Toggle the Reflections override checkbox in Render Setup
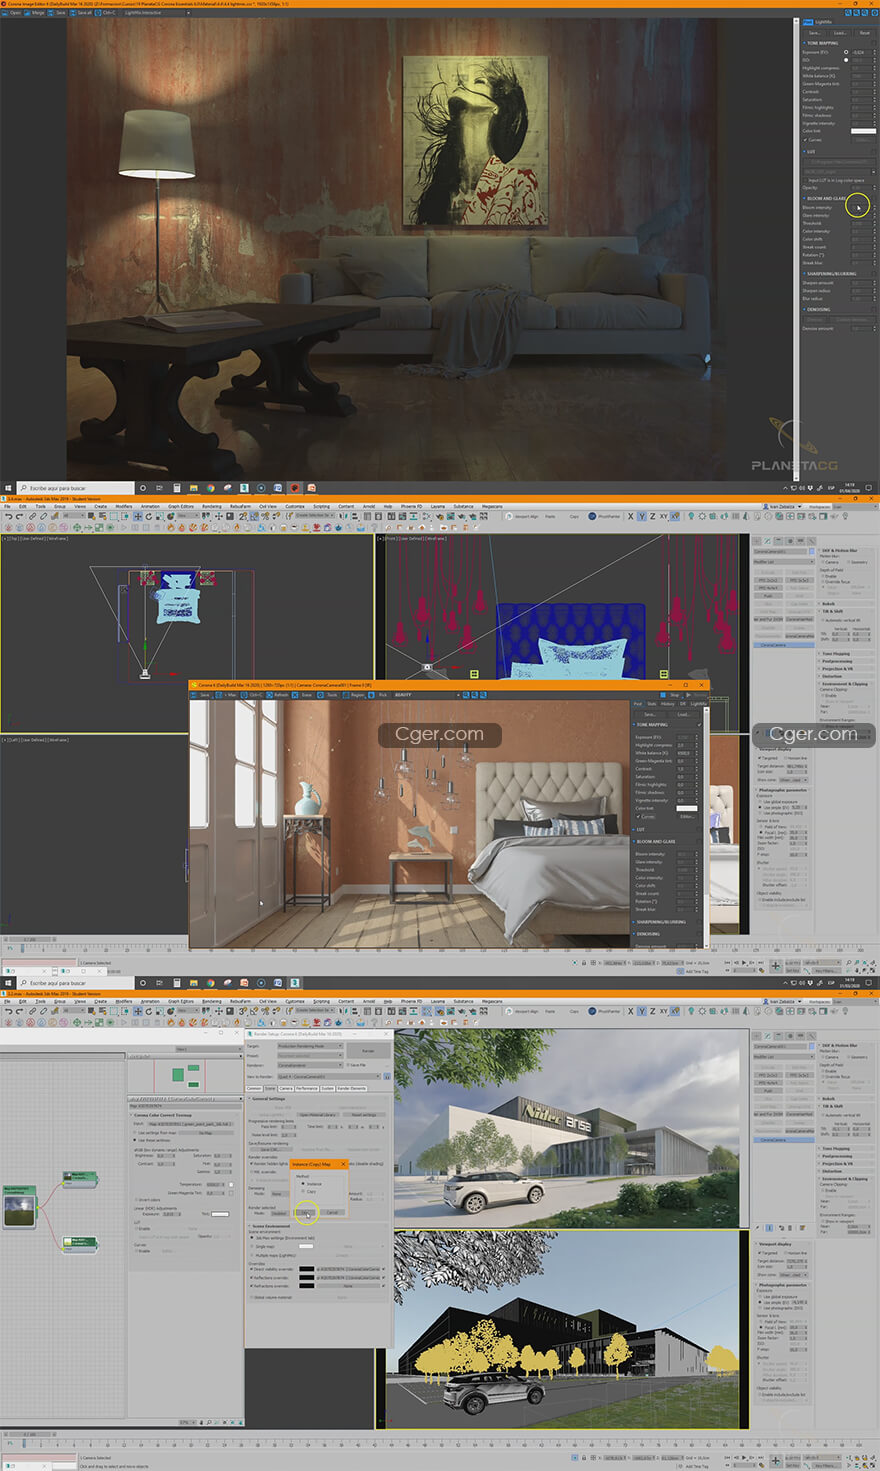 [x=251, y=1277]
